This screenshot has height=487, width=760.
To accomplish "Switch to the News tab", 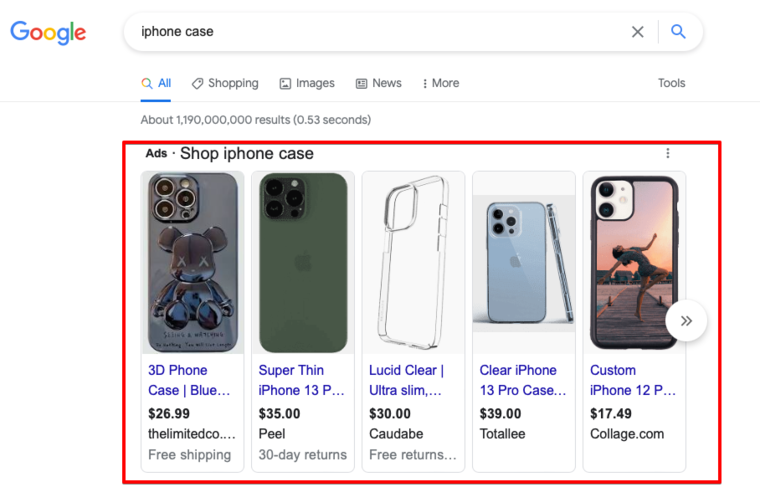I will pyautogui.click(x=379, y=83).
